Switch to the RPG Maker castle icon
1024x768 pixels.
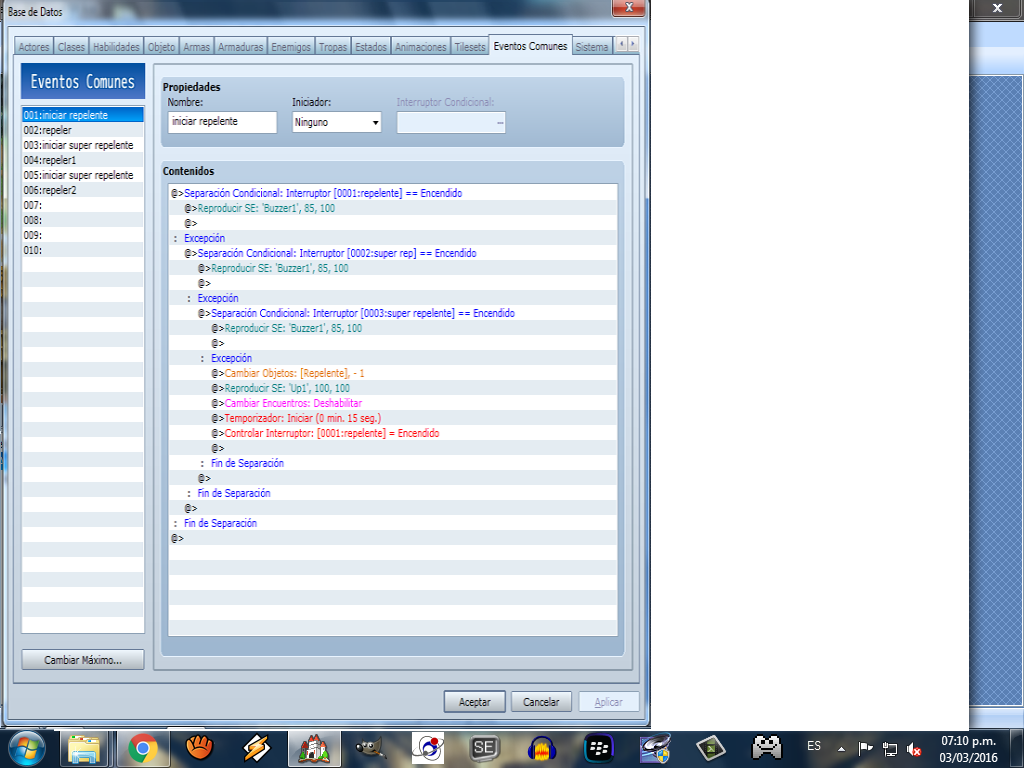tap(314, 749)
